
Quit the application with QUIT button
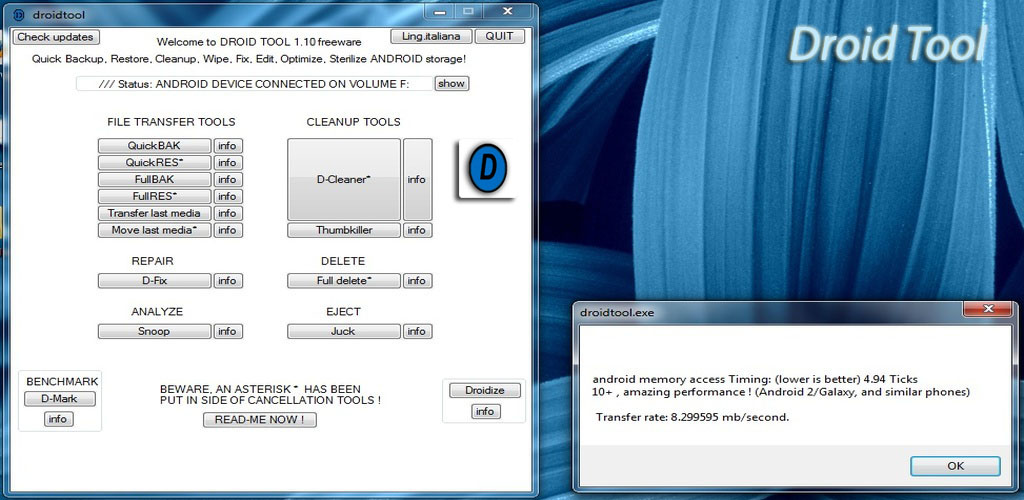(x=500, y=37)
